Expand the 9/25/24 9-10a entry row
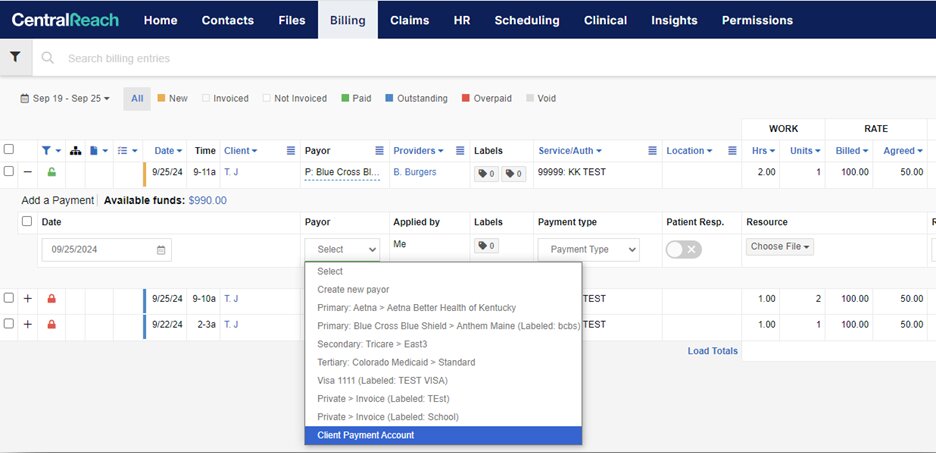The height and width of the screenshot is (453, 936). tap(28, 298)
